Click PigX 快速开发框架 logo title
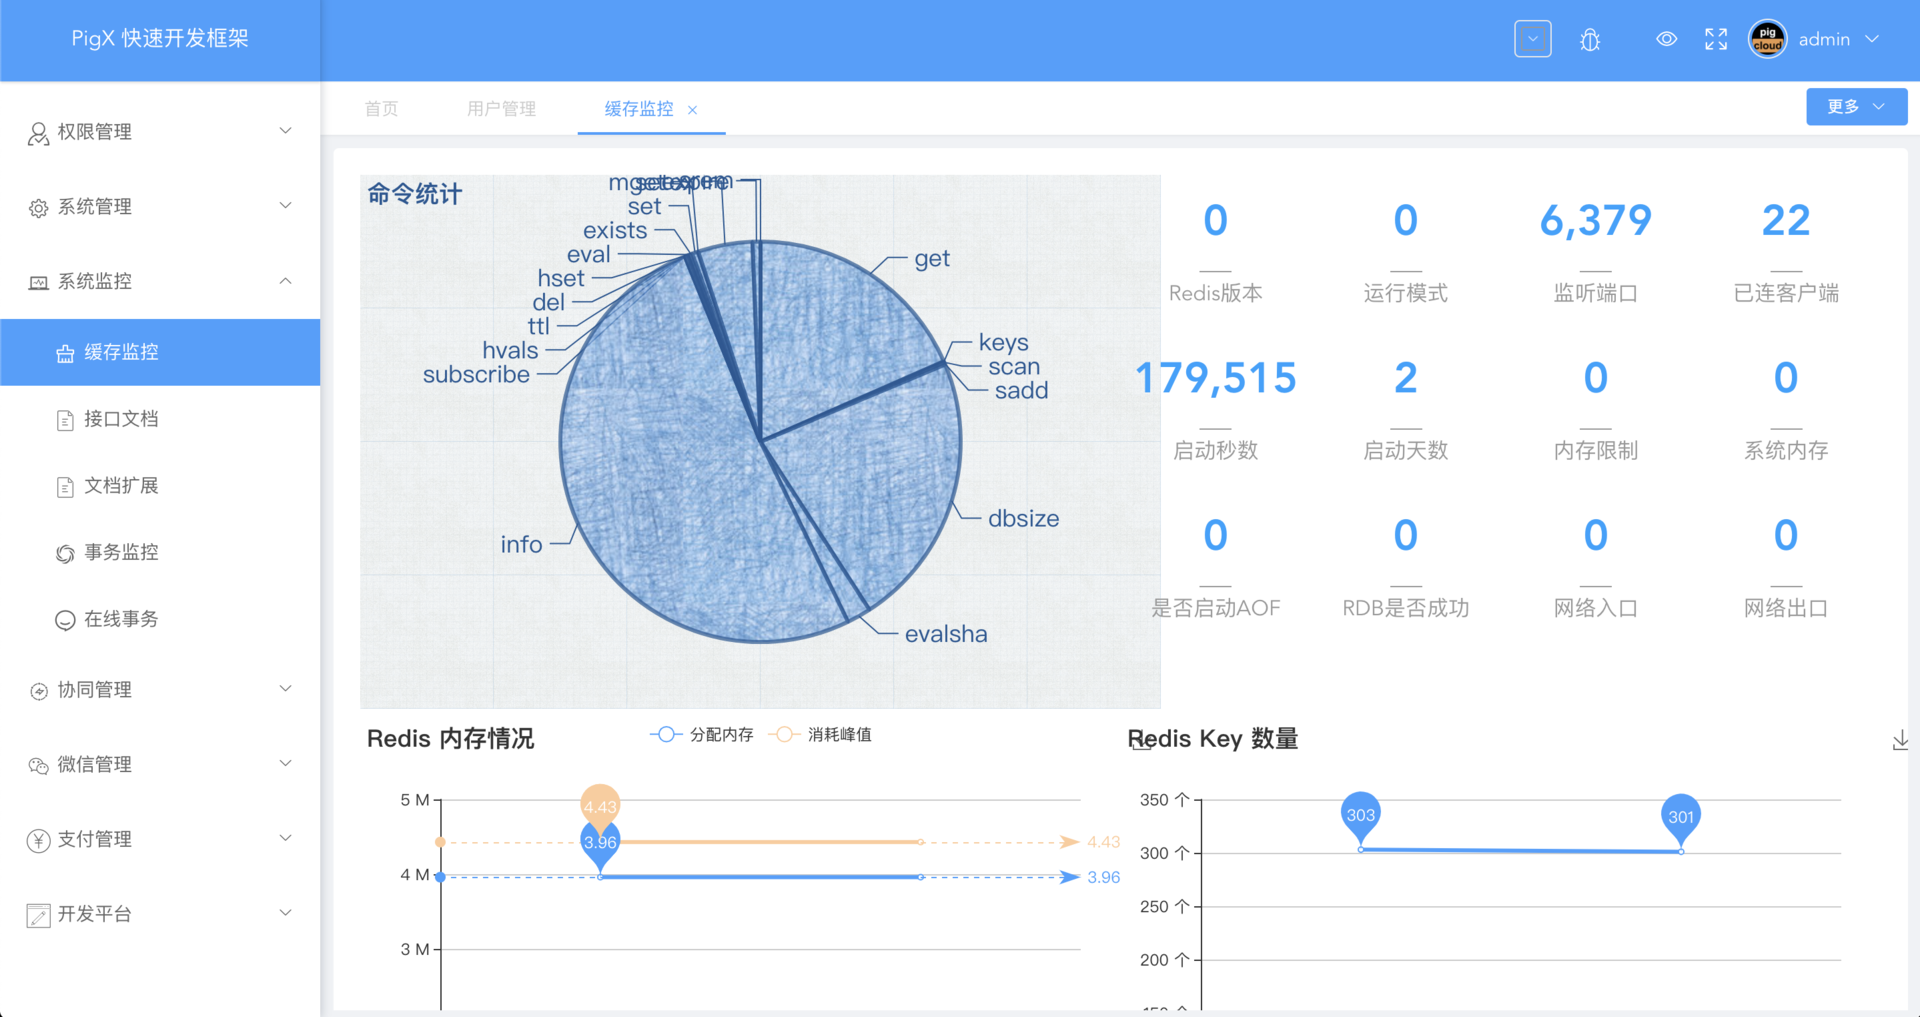This screenshot has width=1920, height=1017. tap(160, 38)
